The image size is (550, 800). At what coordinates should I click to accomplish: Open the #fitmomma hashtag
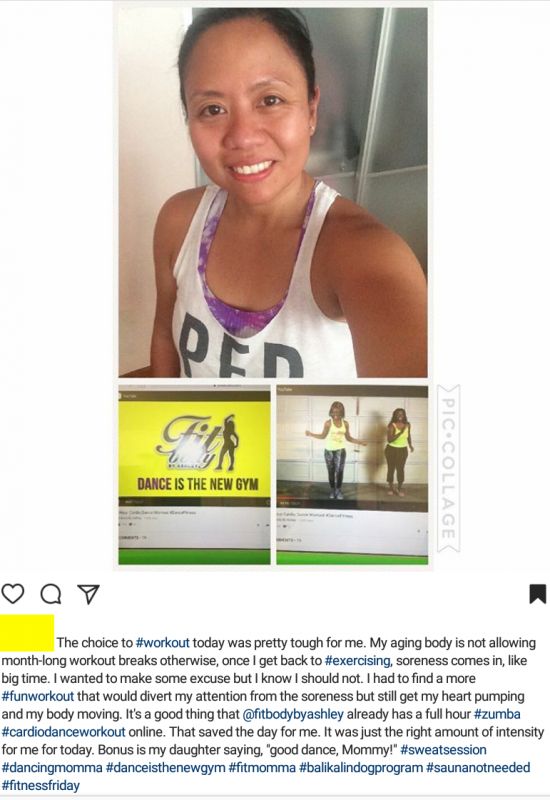point(262,767)
